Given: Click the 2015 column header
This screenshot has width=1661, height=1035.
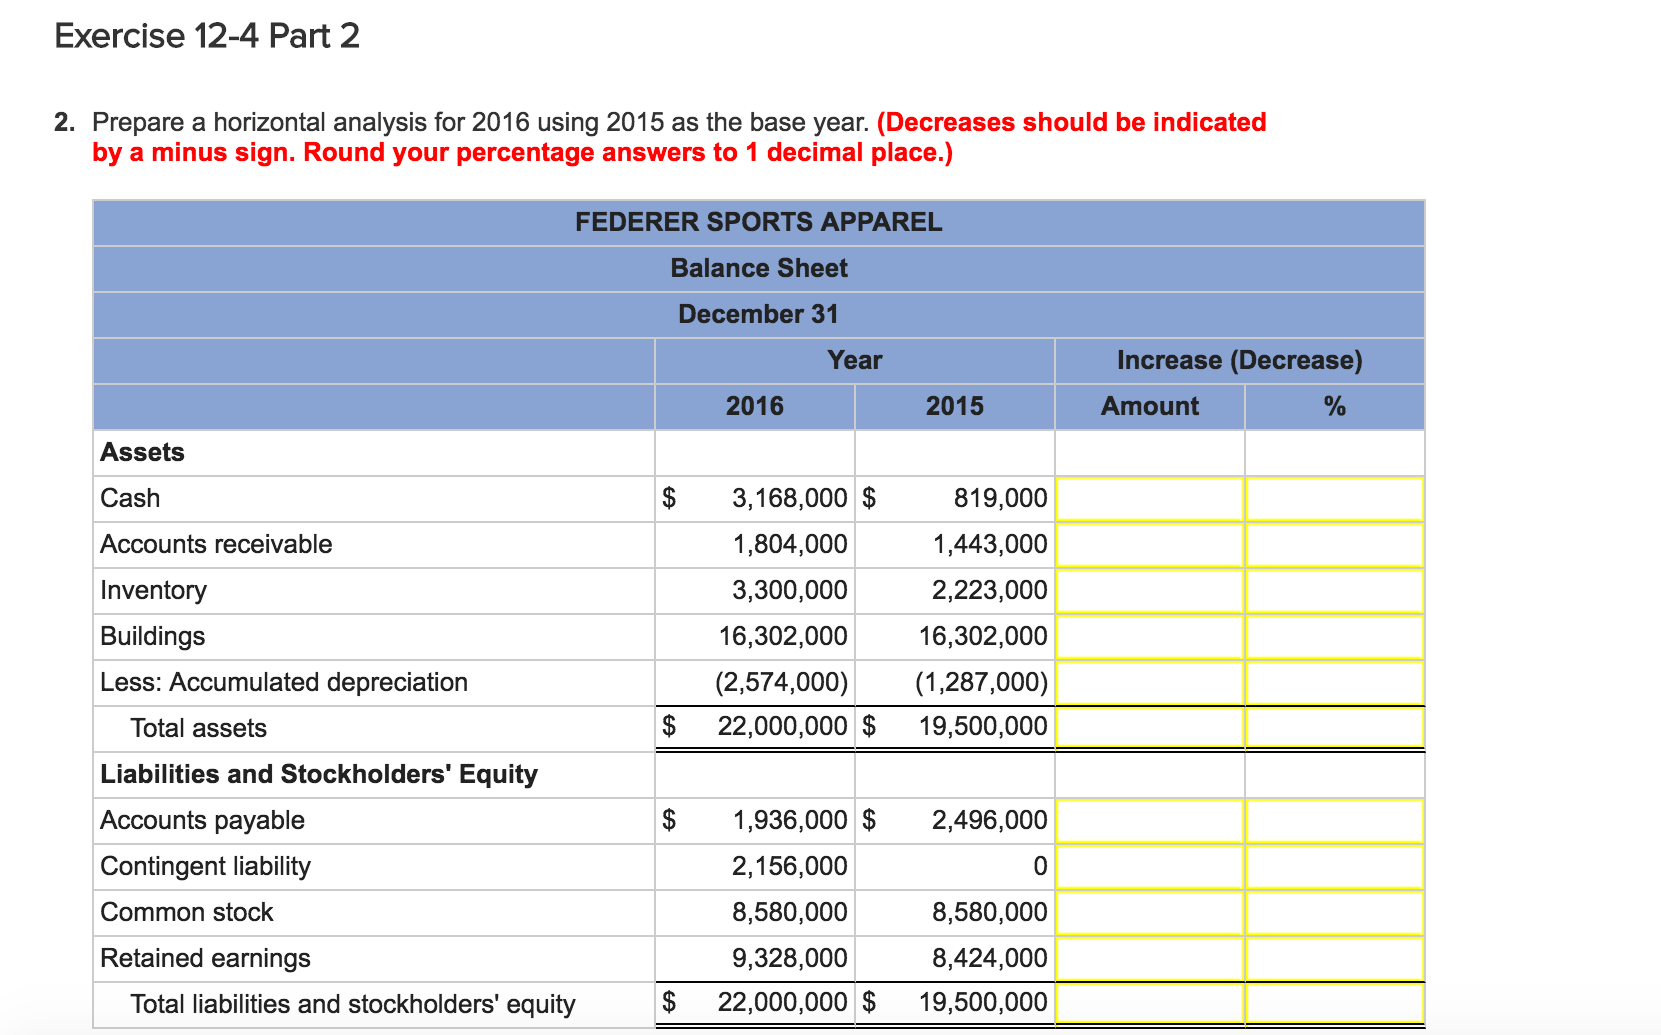Looking at the screenshot, I should [954, 406].
